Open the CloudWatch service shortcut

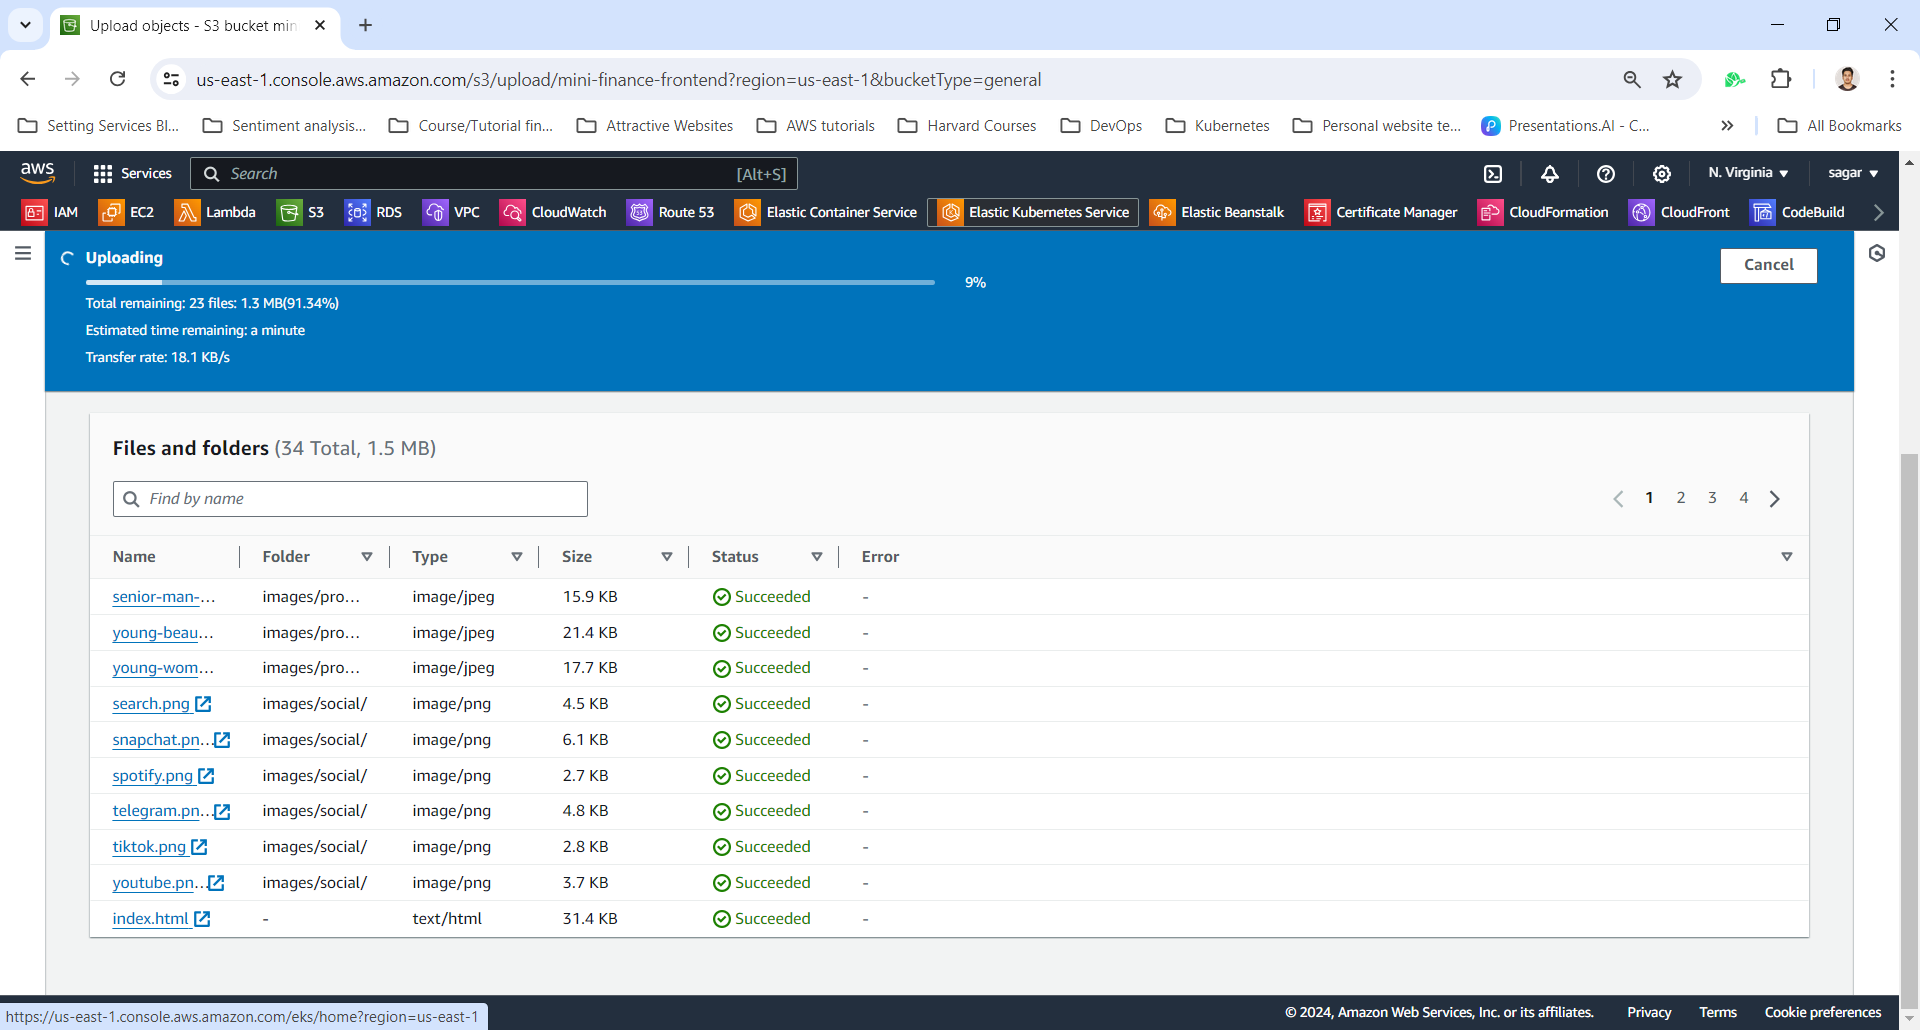[554, 212]
